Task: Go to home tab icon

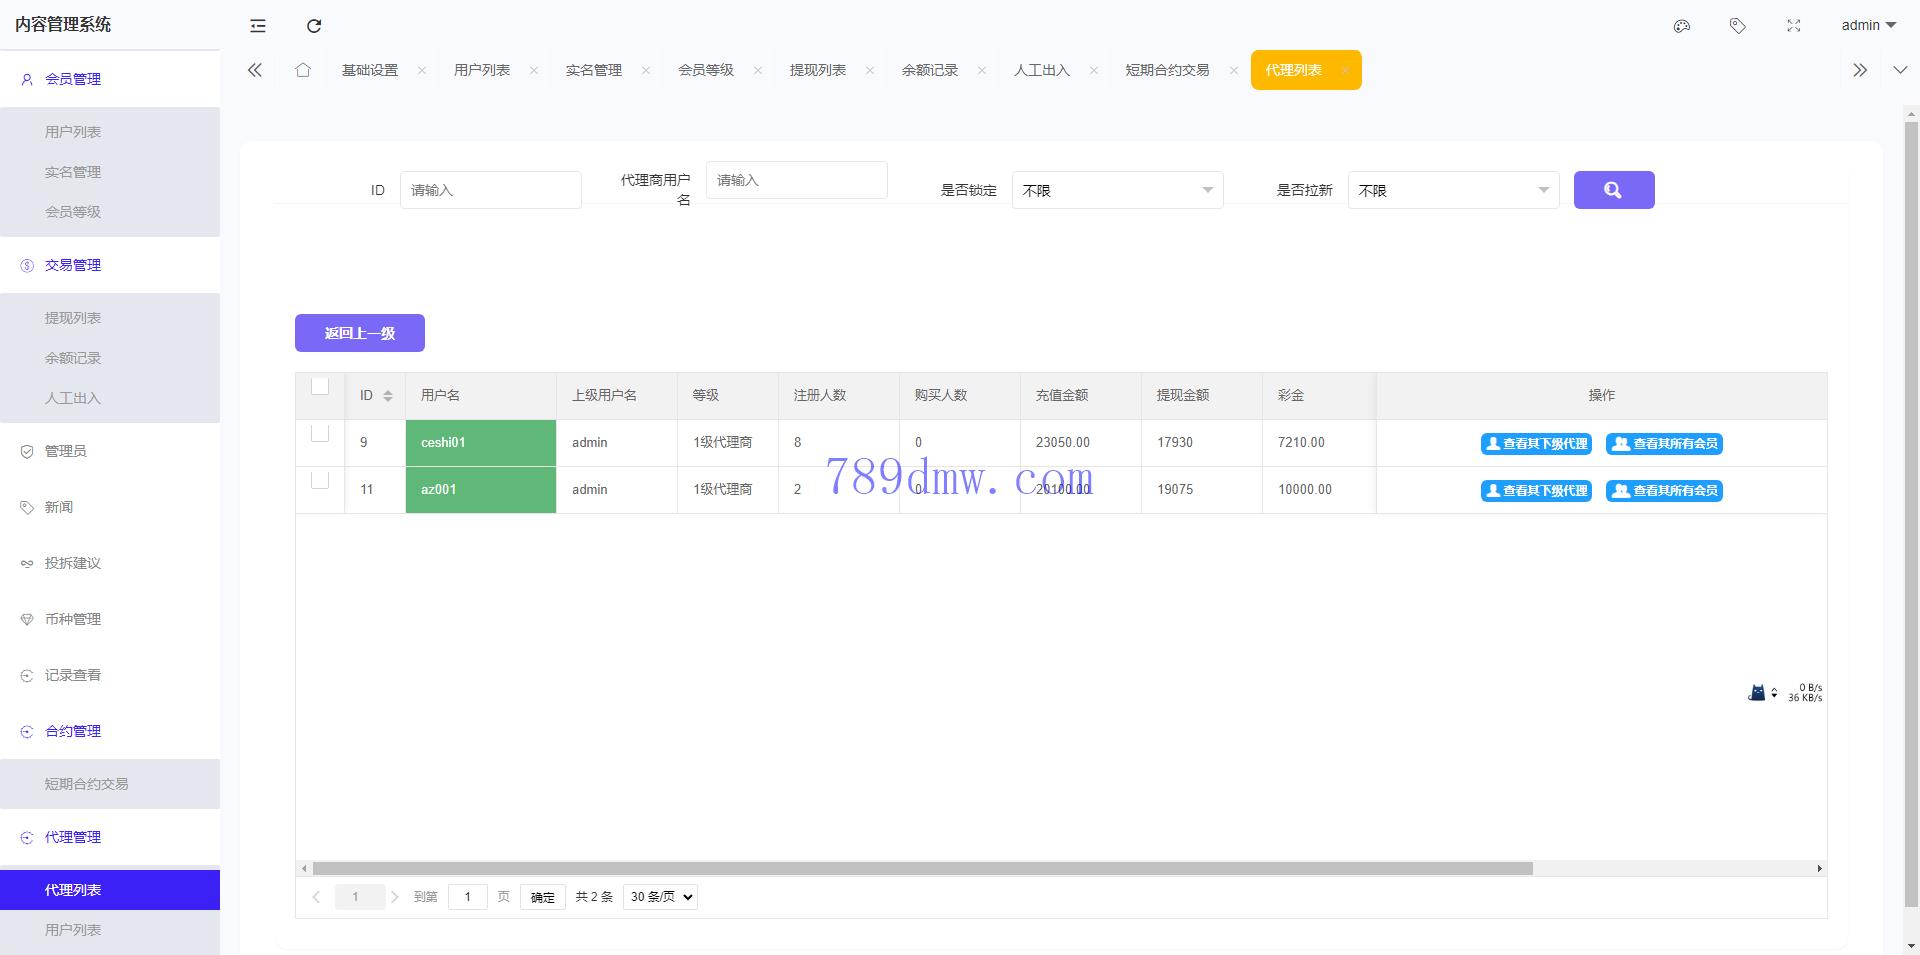Action: click(x=303, y=70)
